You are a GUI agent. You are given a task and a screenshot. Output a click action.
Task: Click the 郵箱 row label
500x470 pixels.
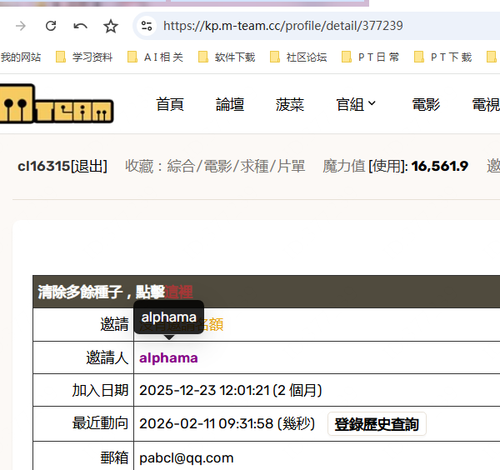[x=114, y=458]
